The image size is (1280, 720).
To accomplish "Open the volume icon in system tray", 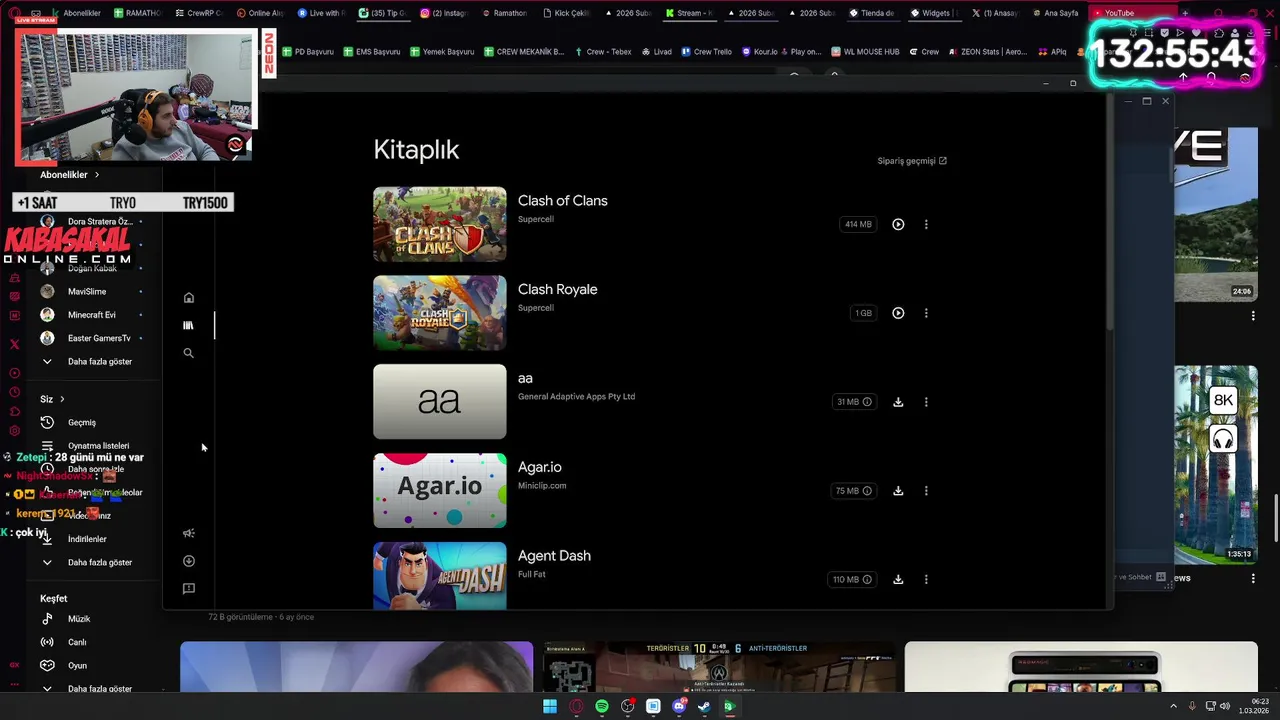I will (x=1225, y=706).
